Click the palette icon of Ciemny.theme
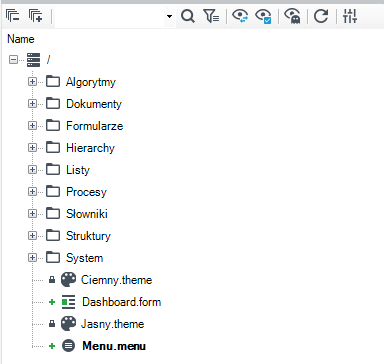Screen dimensions: 384x364 (x=68, y=280)
